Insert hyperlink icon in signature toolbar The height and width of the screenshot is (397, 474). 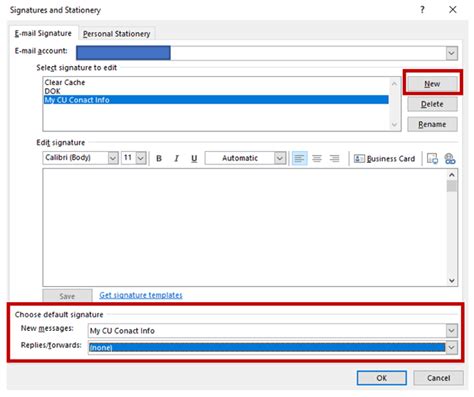pos(450,159)
